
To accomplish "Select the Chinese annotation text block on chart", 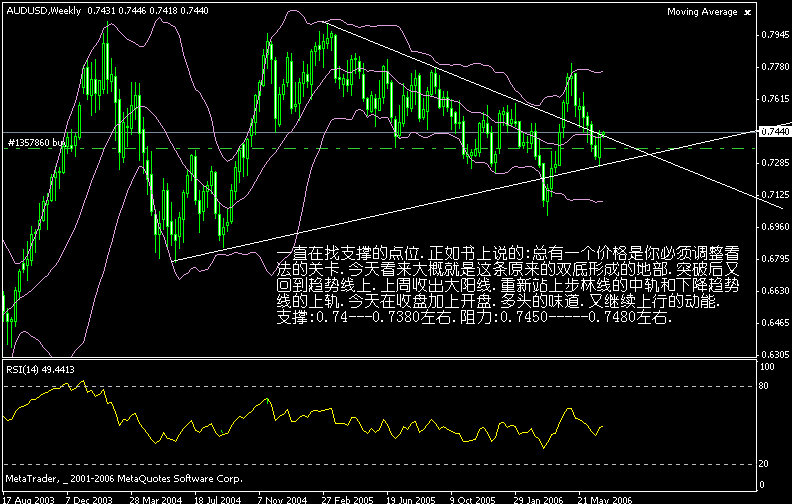I will pyautogui.click(x=508, y=285).
